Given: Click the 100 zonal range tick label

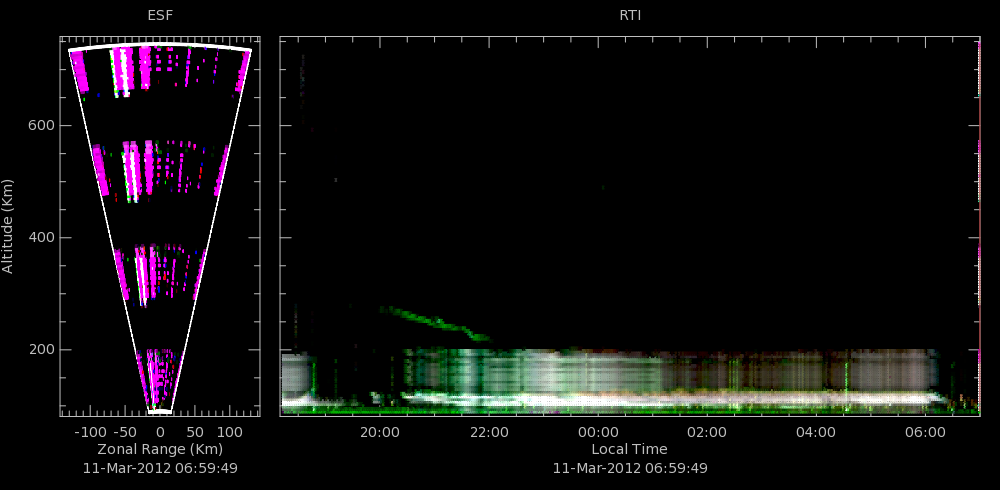Looking at the screenshot, I should point(230,432).
